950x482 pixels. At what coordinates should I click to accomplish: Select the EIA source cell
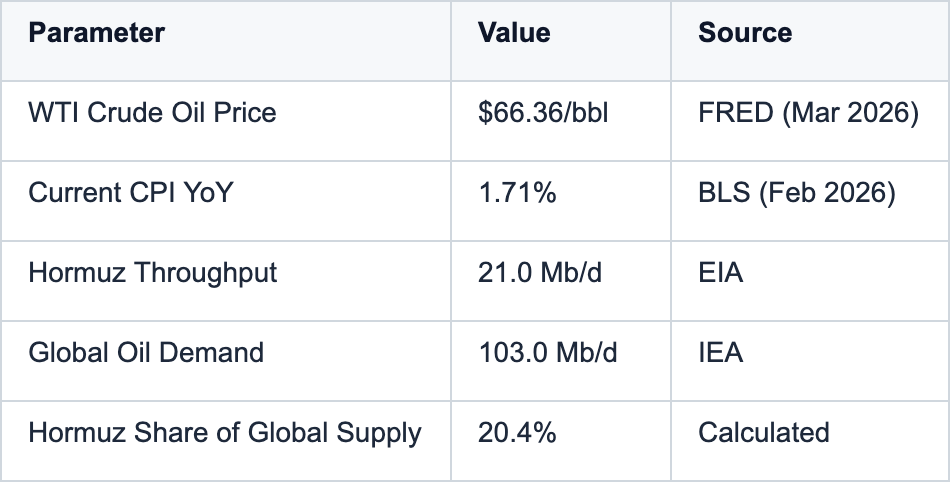pos(720,273)
